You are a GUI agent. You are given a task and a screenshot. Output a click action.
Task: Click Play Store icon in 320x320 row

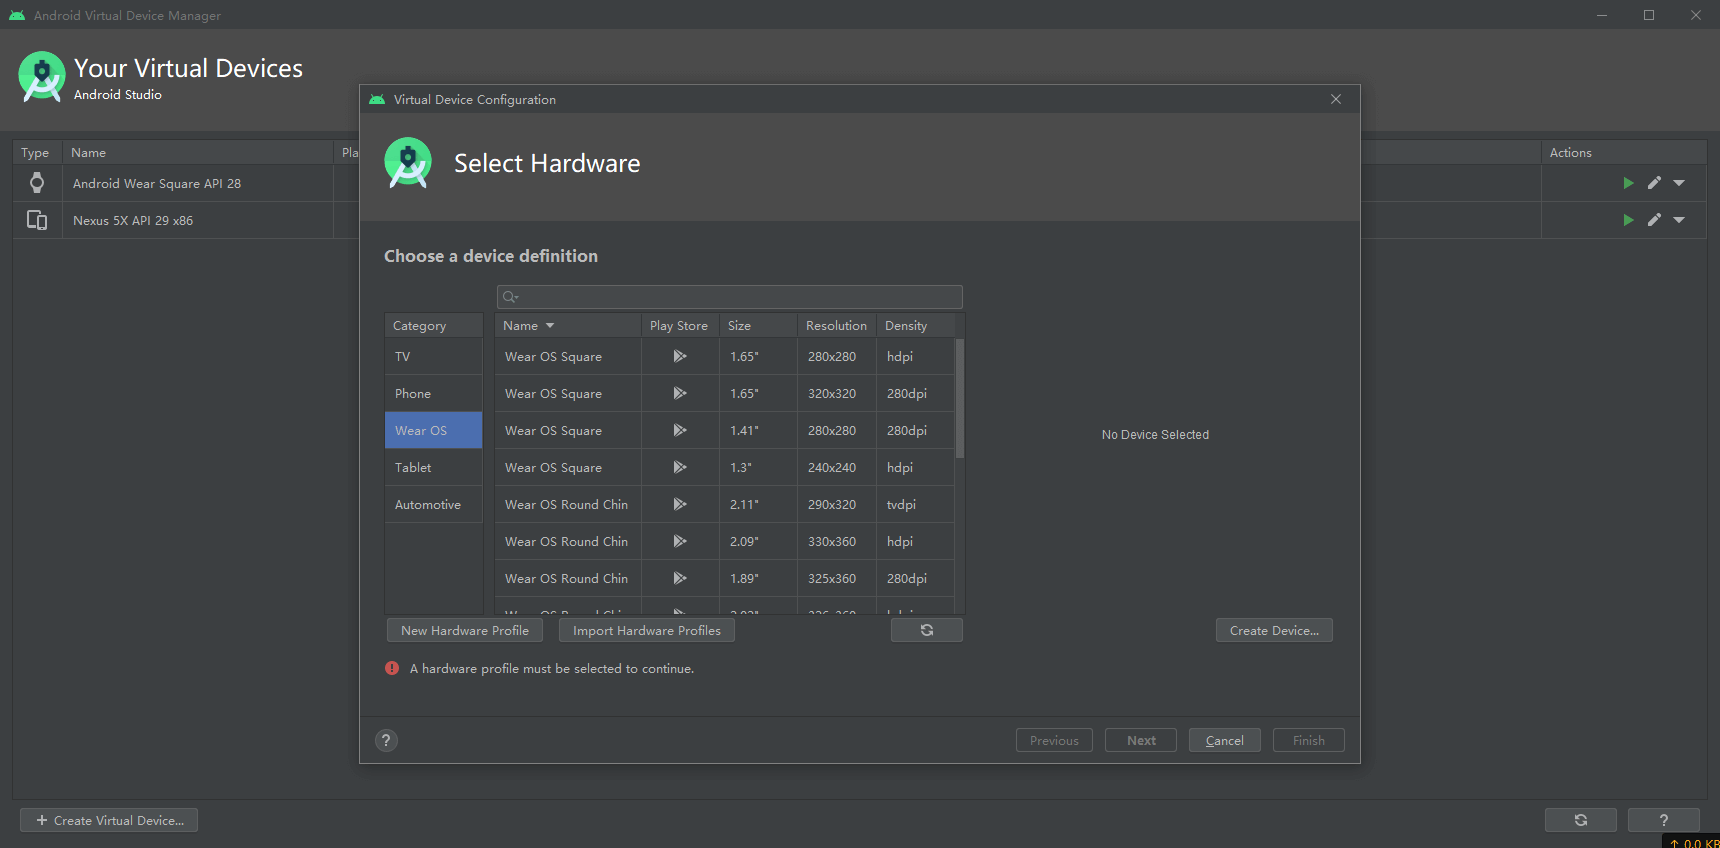[x=680, y=393]
